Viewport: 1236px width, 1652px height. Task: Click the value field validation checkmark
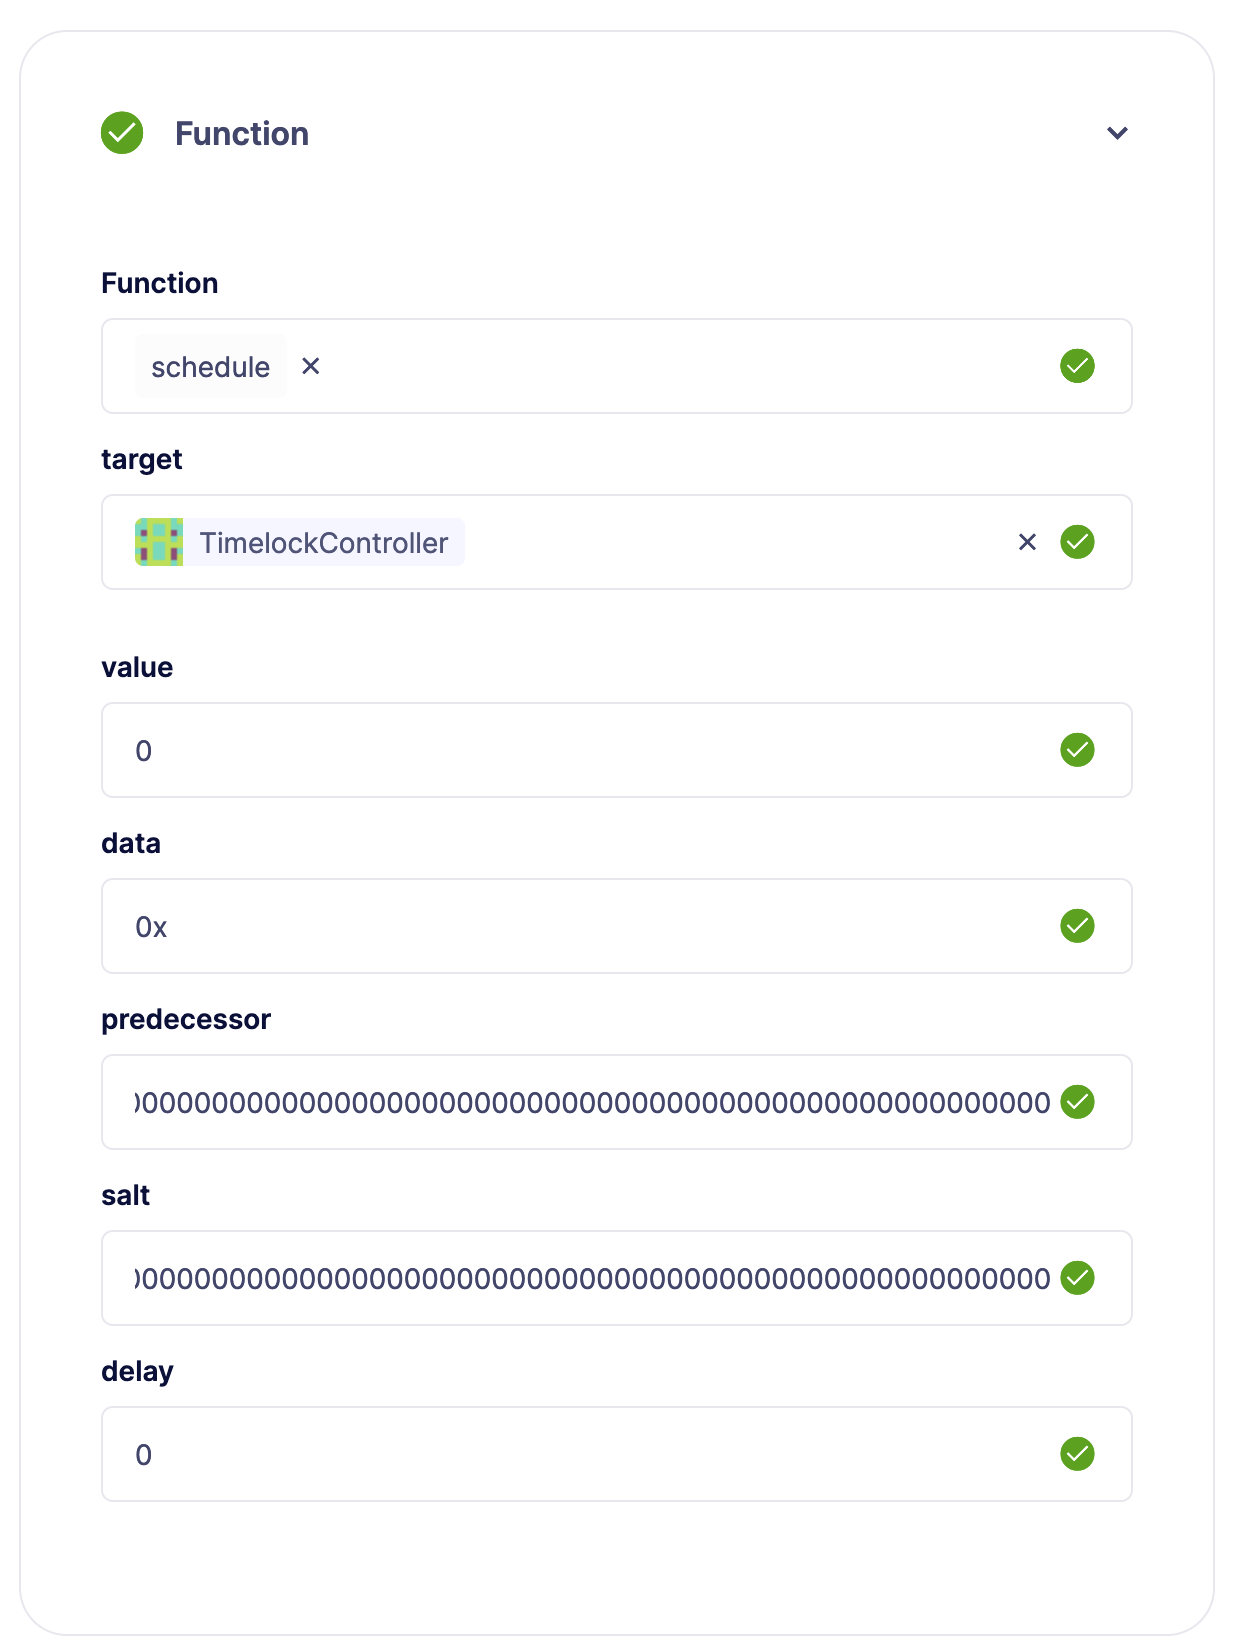click(1077, 750)
